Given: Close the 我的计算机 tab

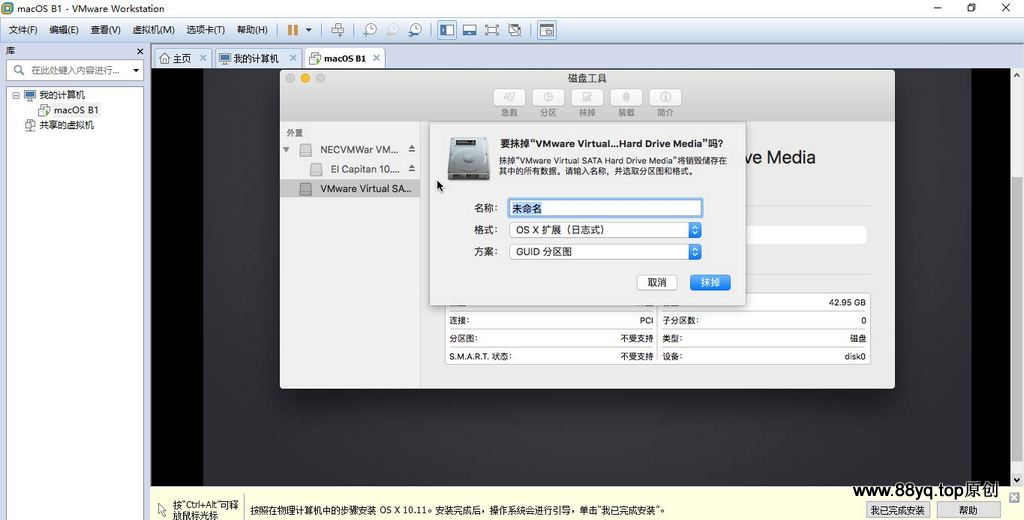Looking at the screenshot, I should click(293, 58).
